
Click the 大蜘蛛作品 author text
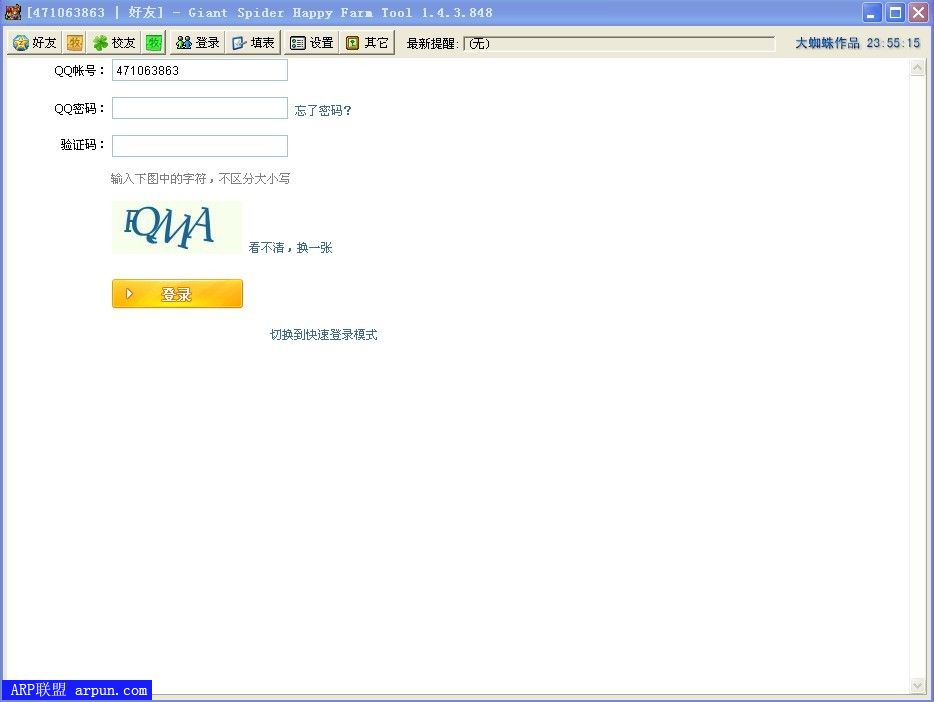tap(827, 43)
